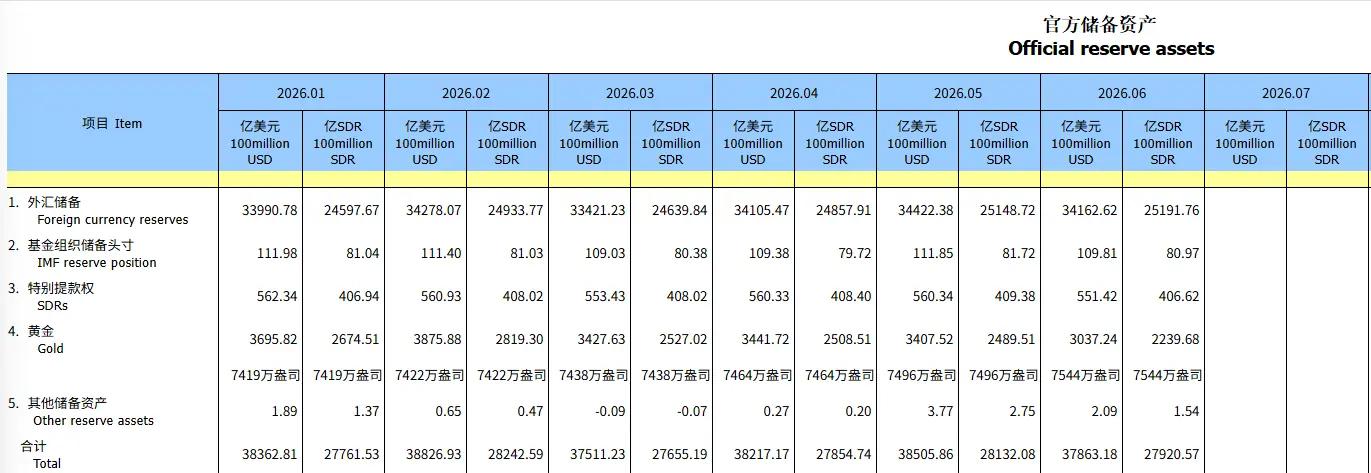The height and width of the screenshot is (473, 1371).
Task: Select the gold value 2239.68
Action: [1175, 339]
